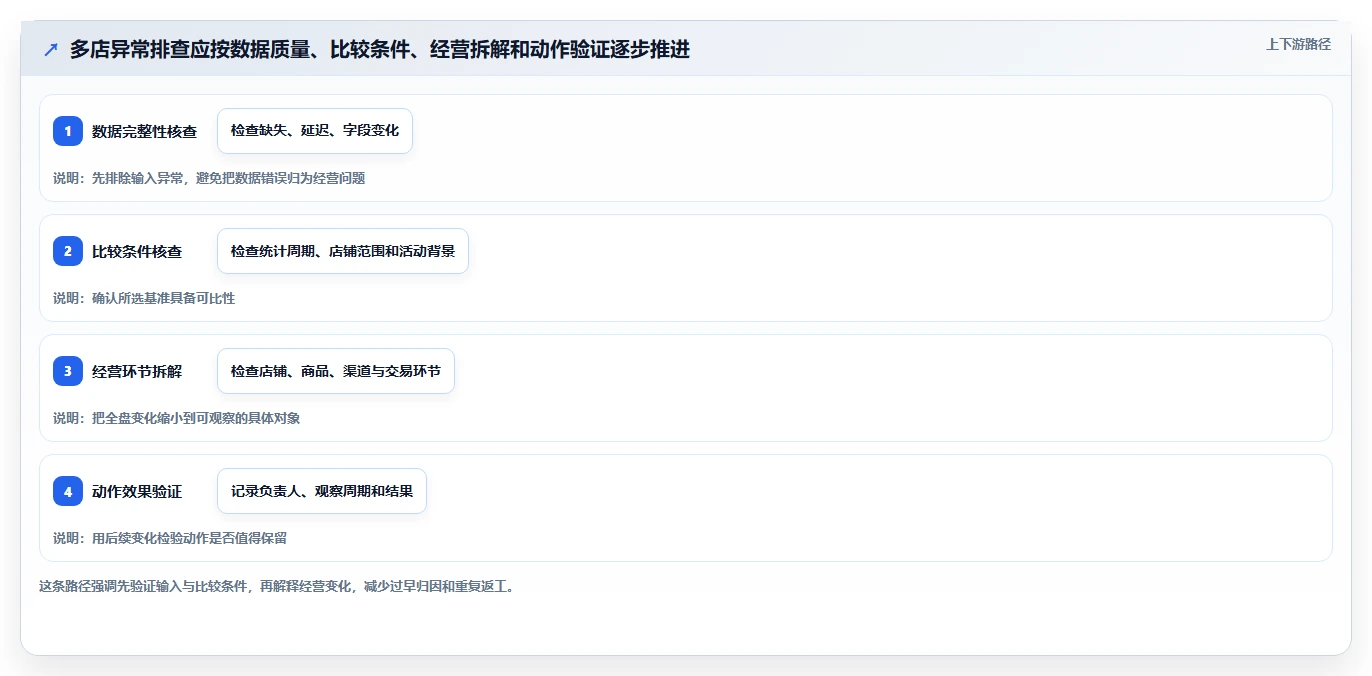Open the 上下游路径 label
This screenshot has height=676, width=1372.
1298,45
